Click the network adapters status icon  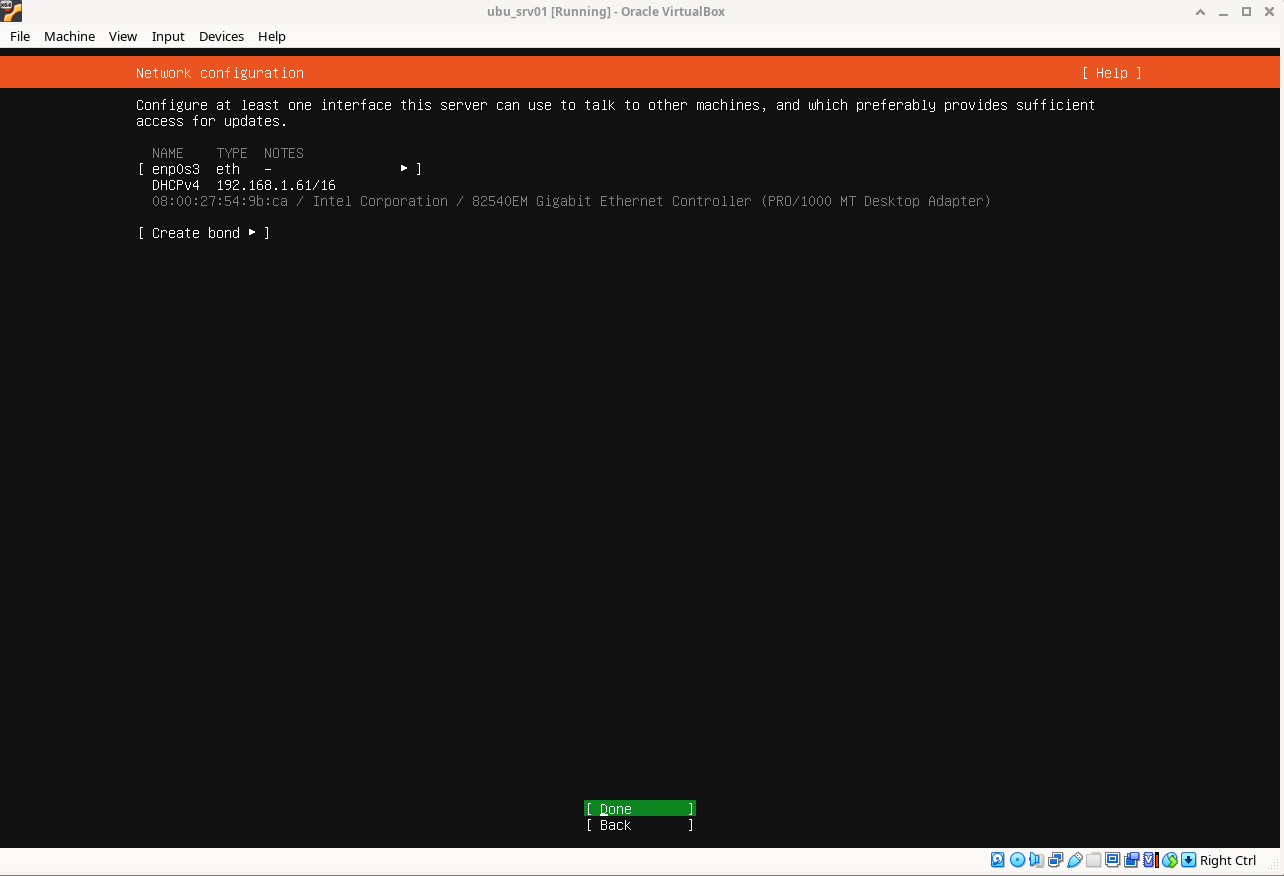tap(1055, 860)
